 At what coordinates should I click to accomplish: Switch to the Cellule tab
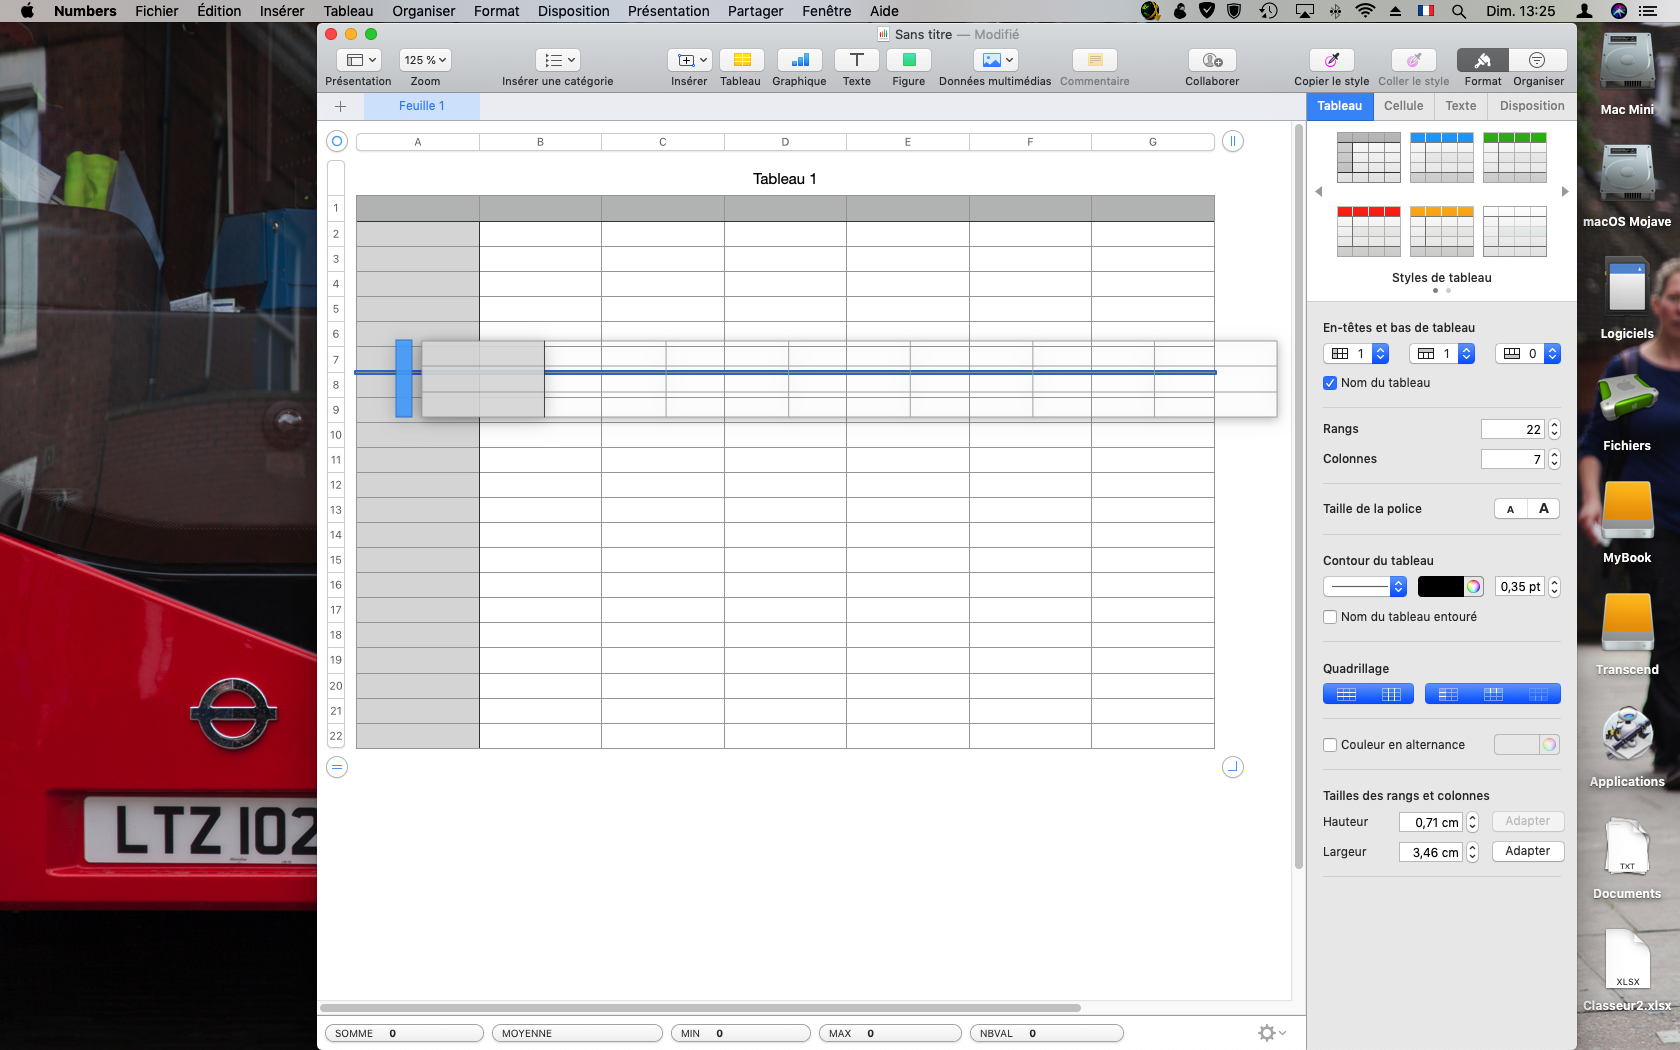(x=1403, y=106)
